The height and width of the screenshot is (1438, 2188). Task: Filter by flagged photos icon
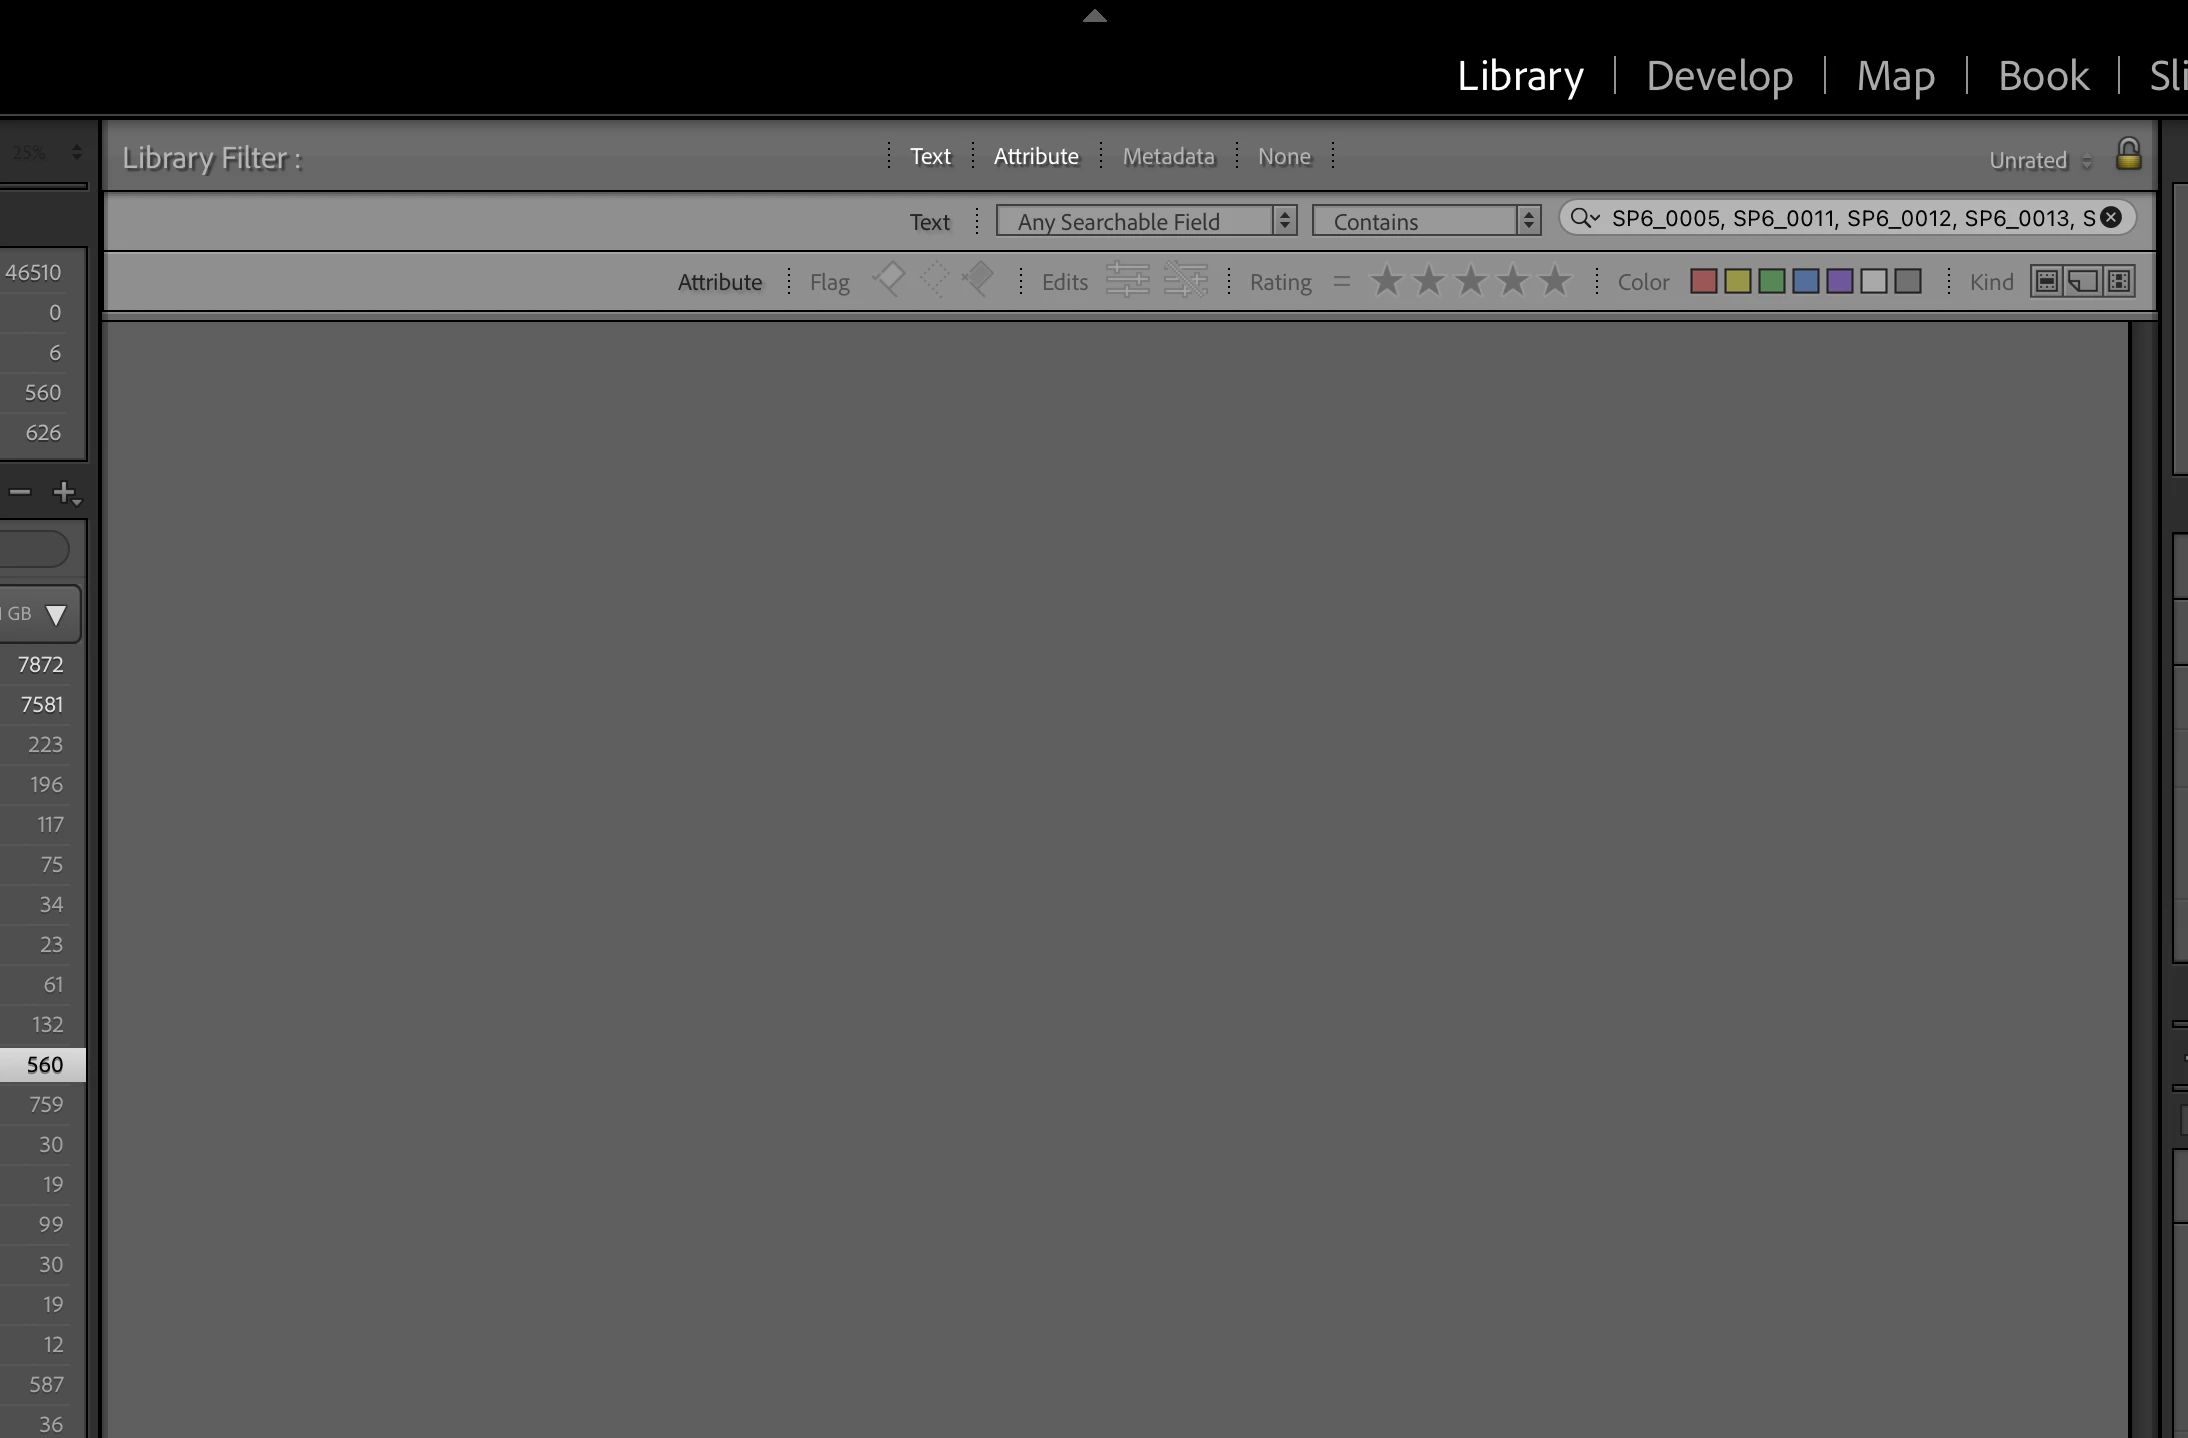pyautogui.click(x=888, y=279)
